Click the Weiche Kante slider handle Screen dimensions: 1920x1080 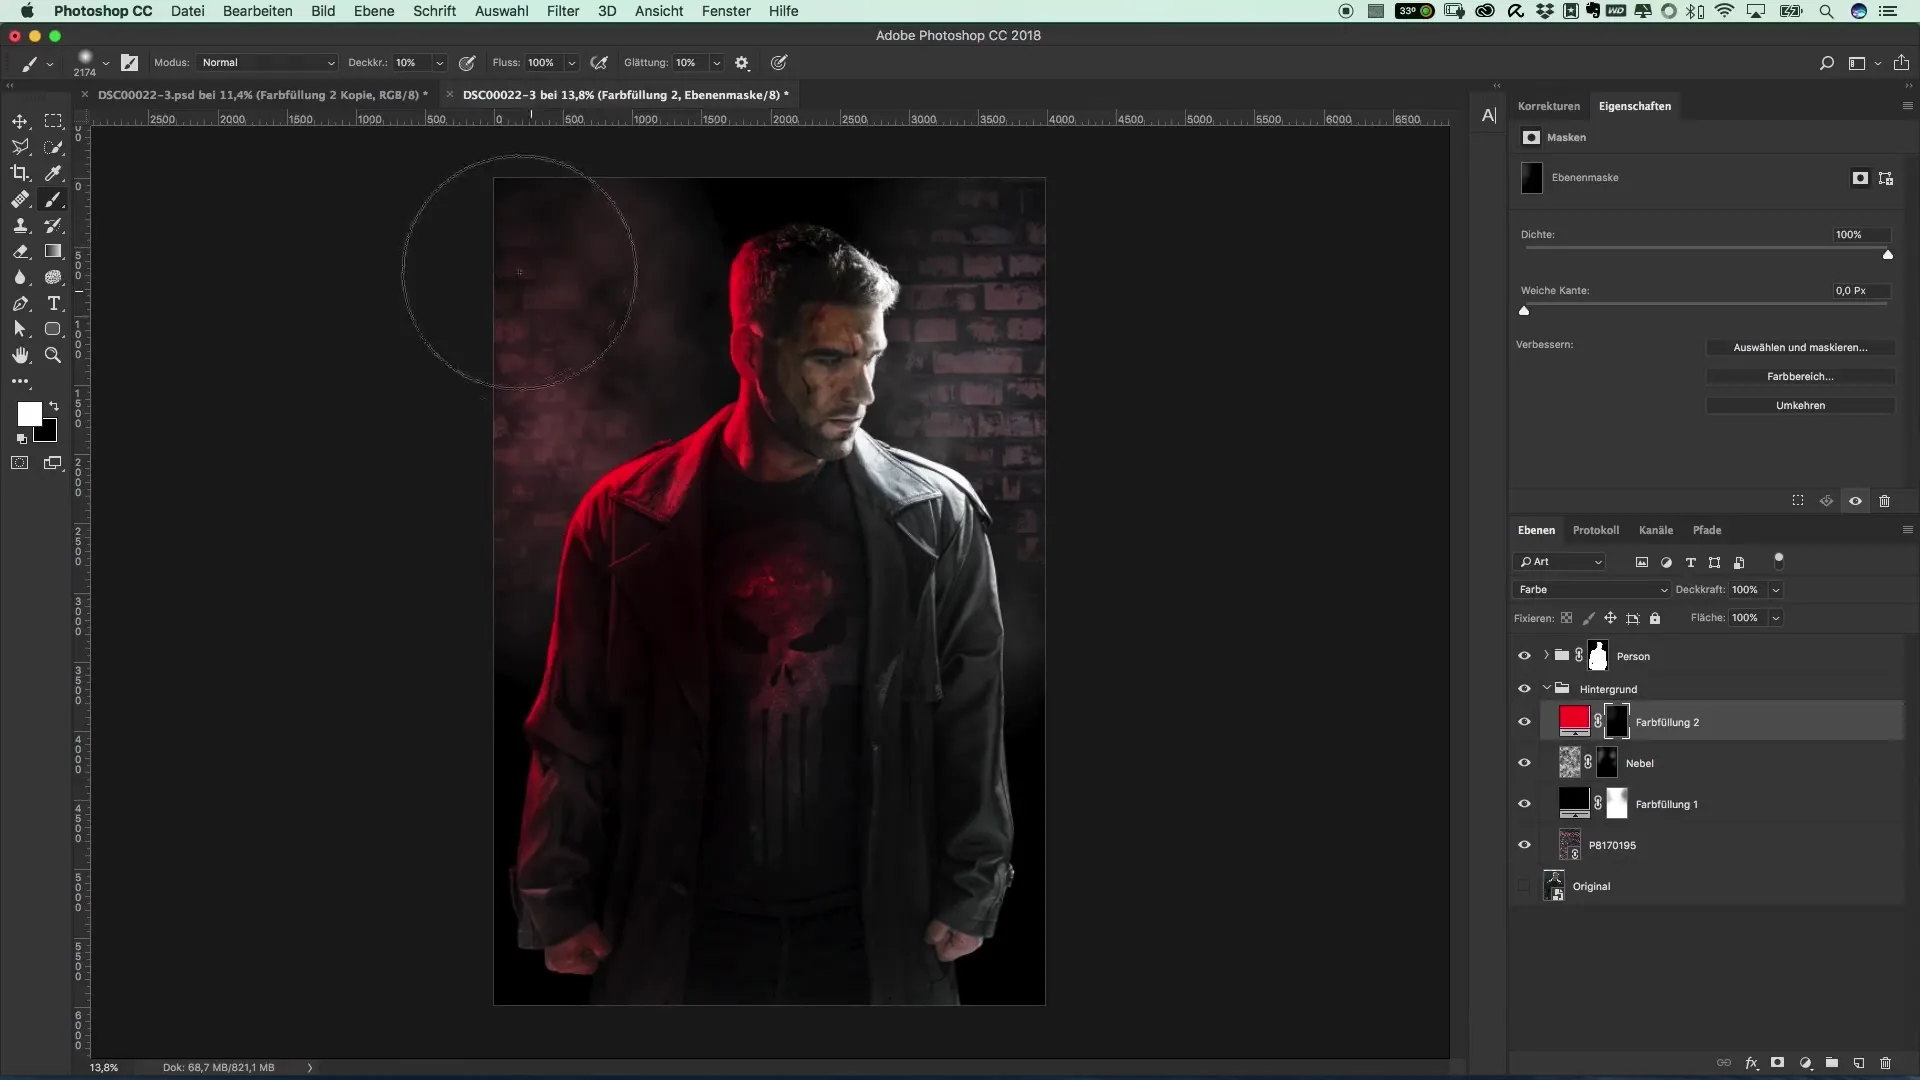pos(1524,311)
